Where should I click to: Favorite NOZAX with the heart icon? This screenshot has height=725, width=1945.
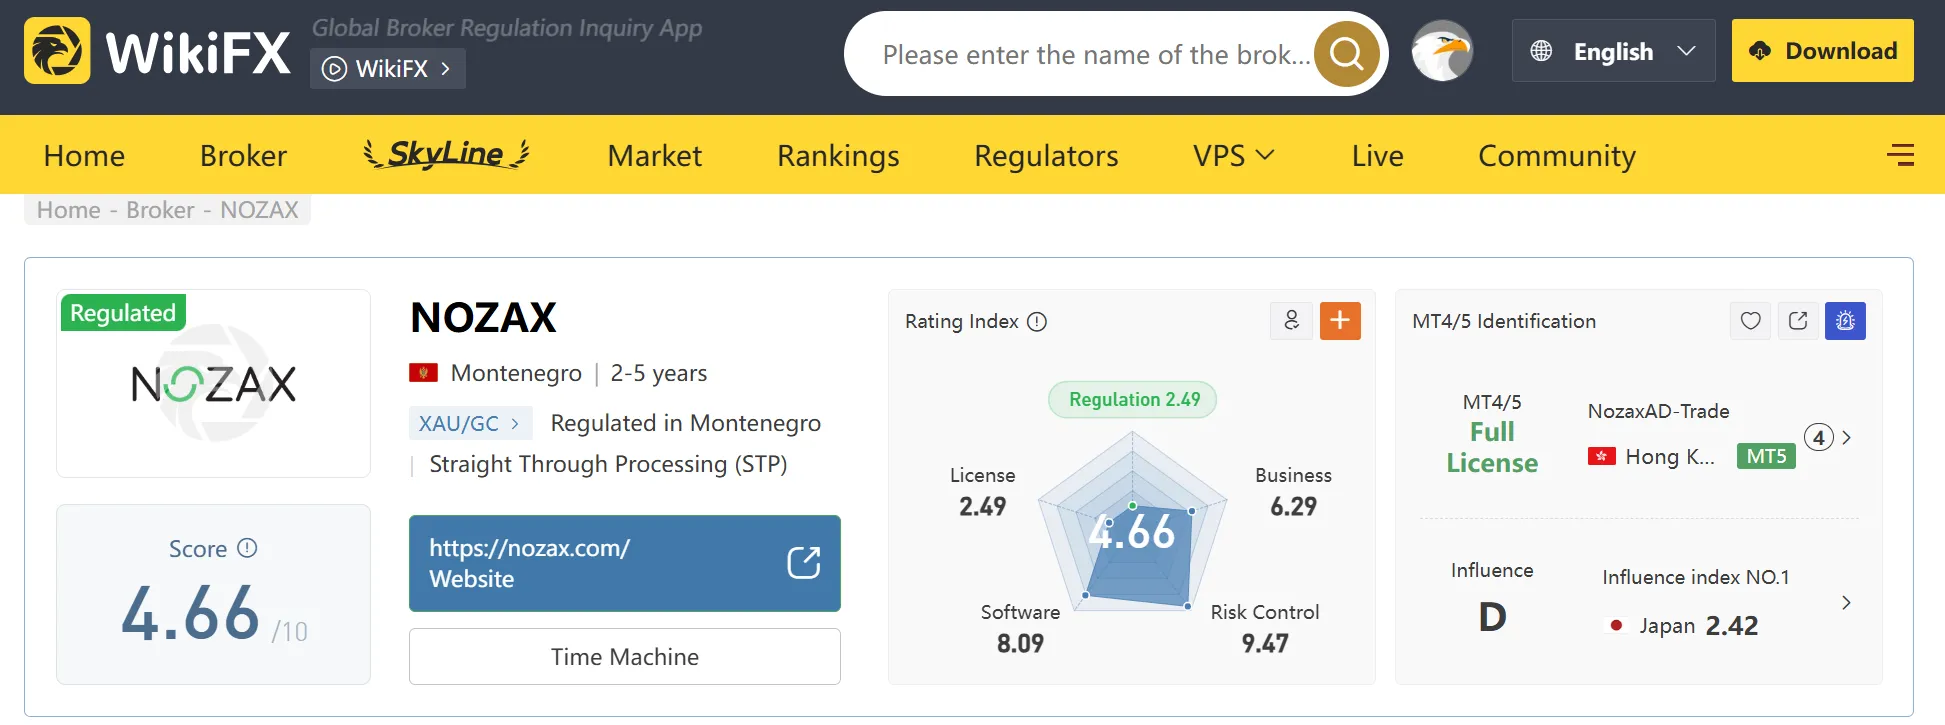[x=1750, y=321]
